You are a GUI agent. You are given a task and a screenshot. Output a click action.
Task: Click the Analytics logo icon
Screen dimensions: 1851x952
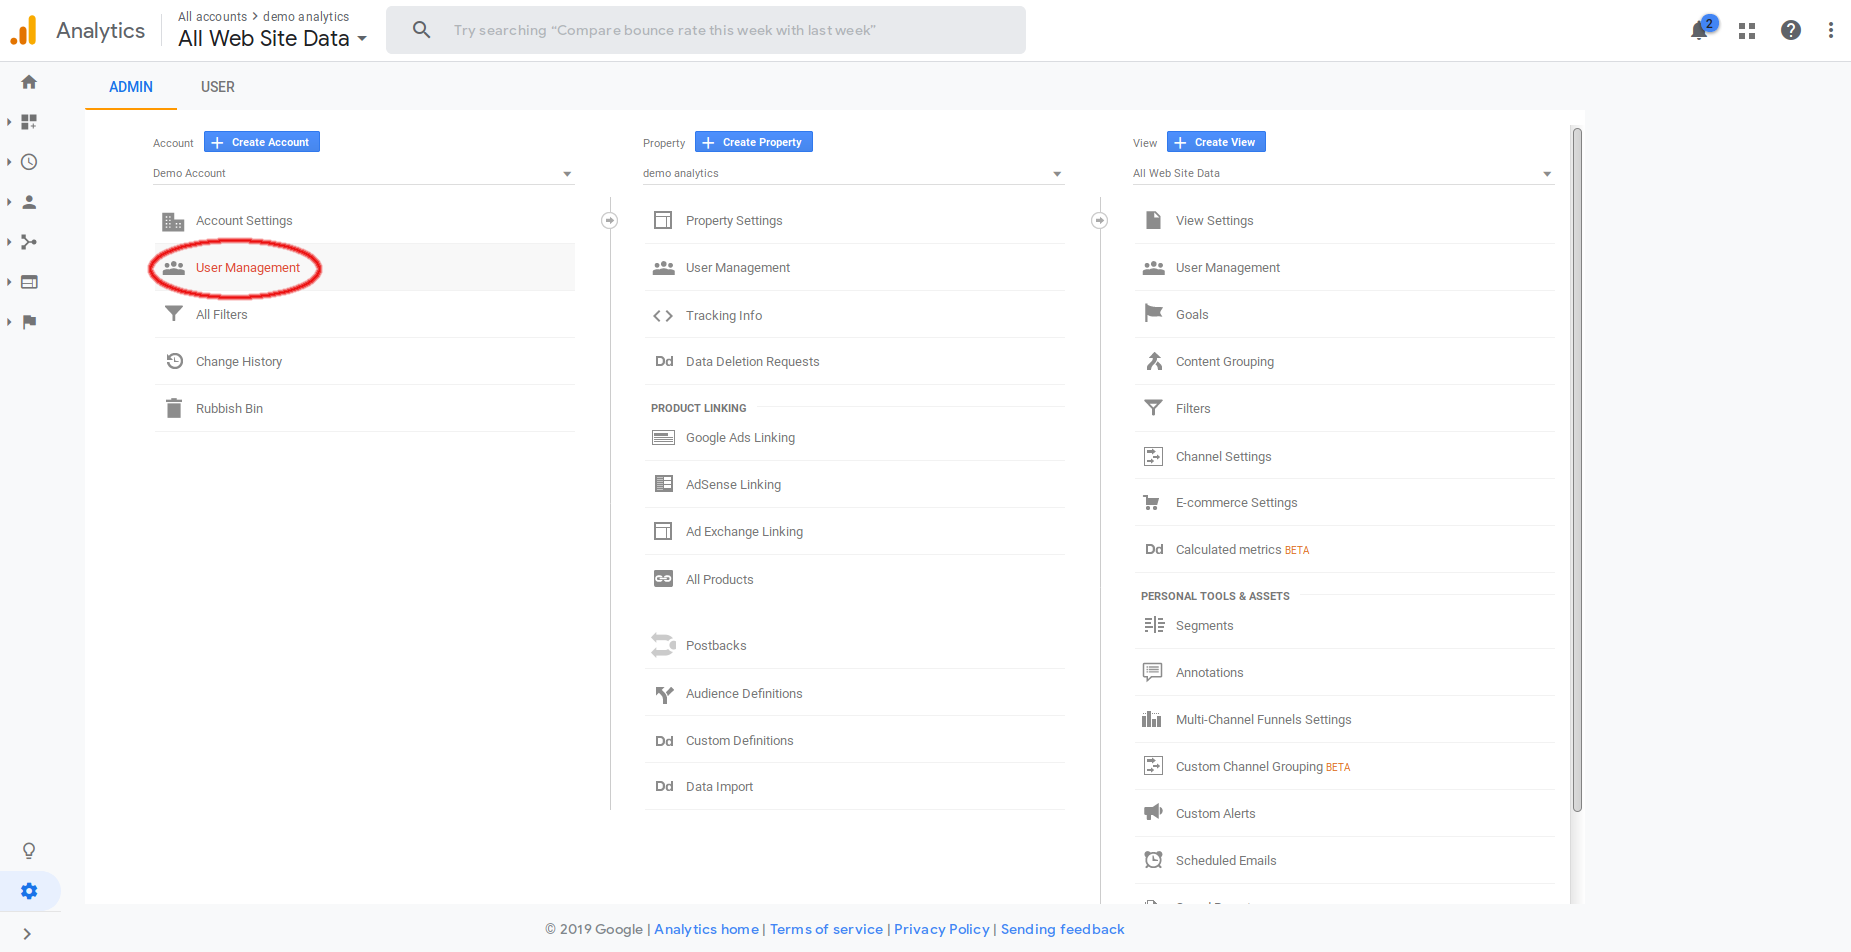pos(23,30)
